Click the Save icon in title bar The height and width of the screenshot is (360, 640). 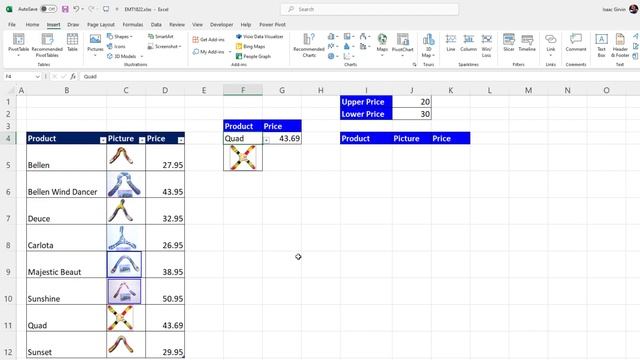pyautogui.click(x=65, y=9)
